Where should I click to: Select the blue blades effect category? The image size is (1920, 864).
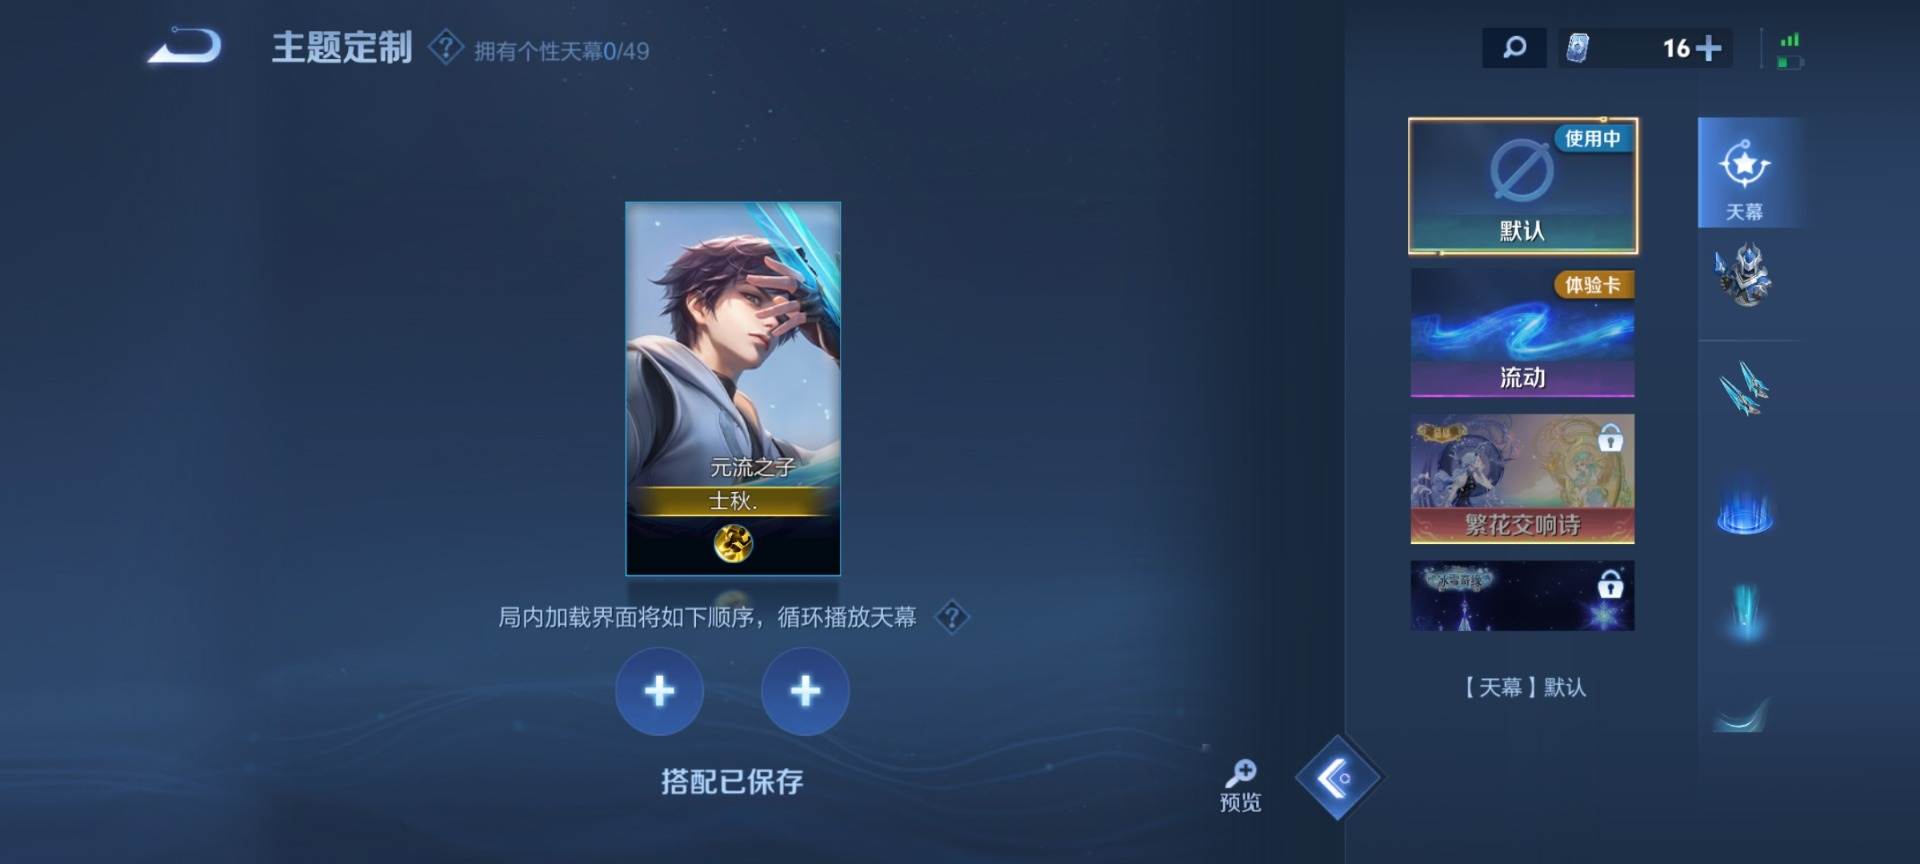[x=1744, y=388]
